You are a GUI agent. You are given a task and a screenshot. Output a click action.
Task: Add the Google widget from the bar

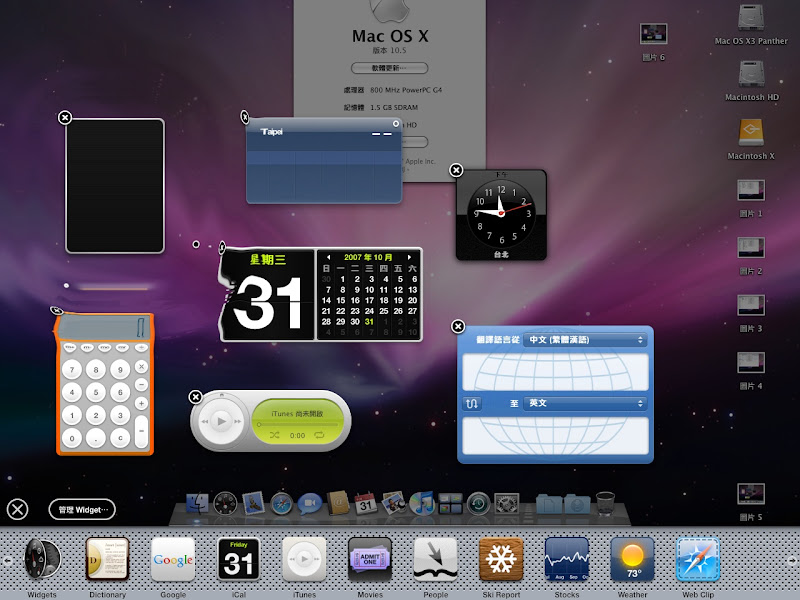click(173, 559)
